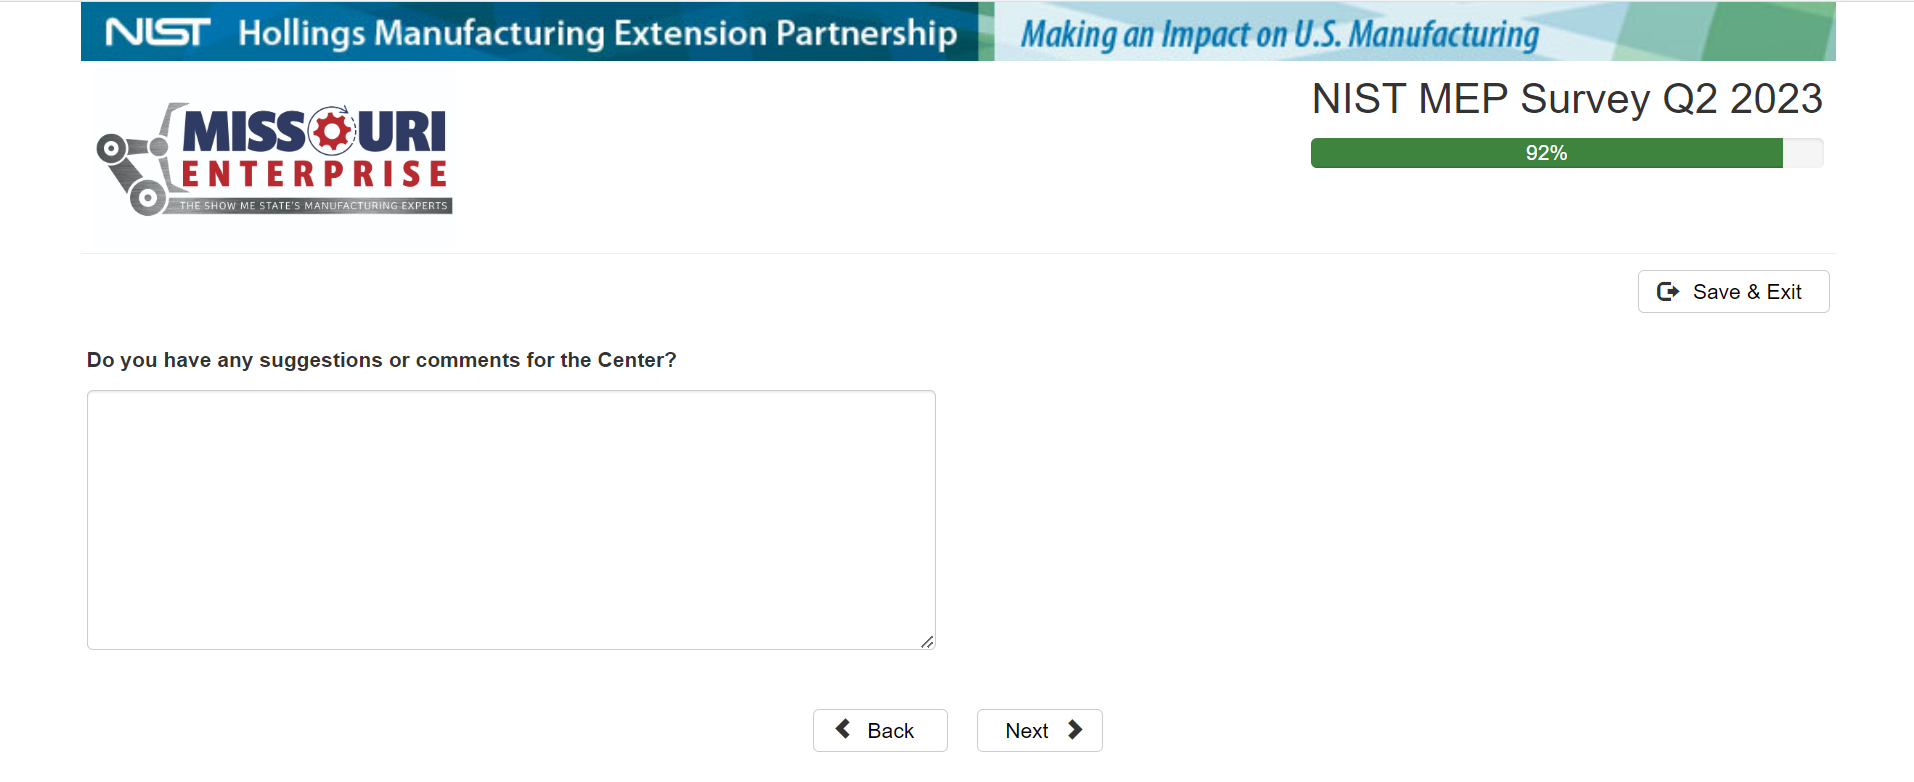
Task: Click the left chevron icon beside Back
Action: 843,730
